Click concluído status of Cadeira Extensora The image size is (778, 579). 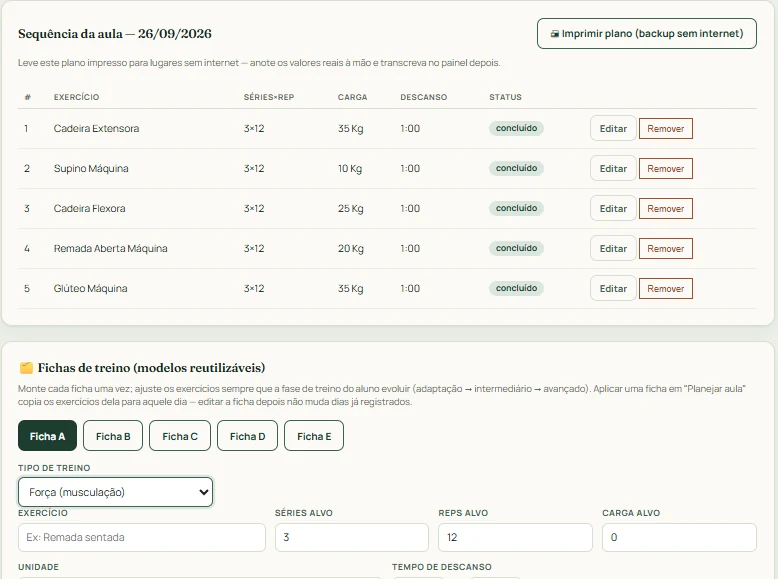(517, 129)
